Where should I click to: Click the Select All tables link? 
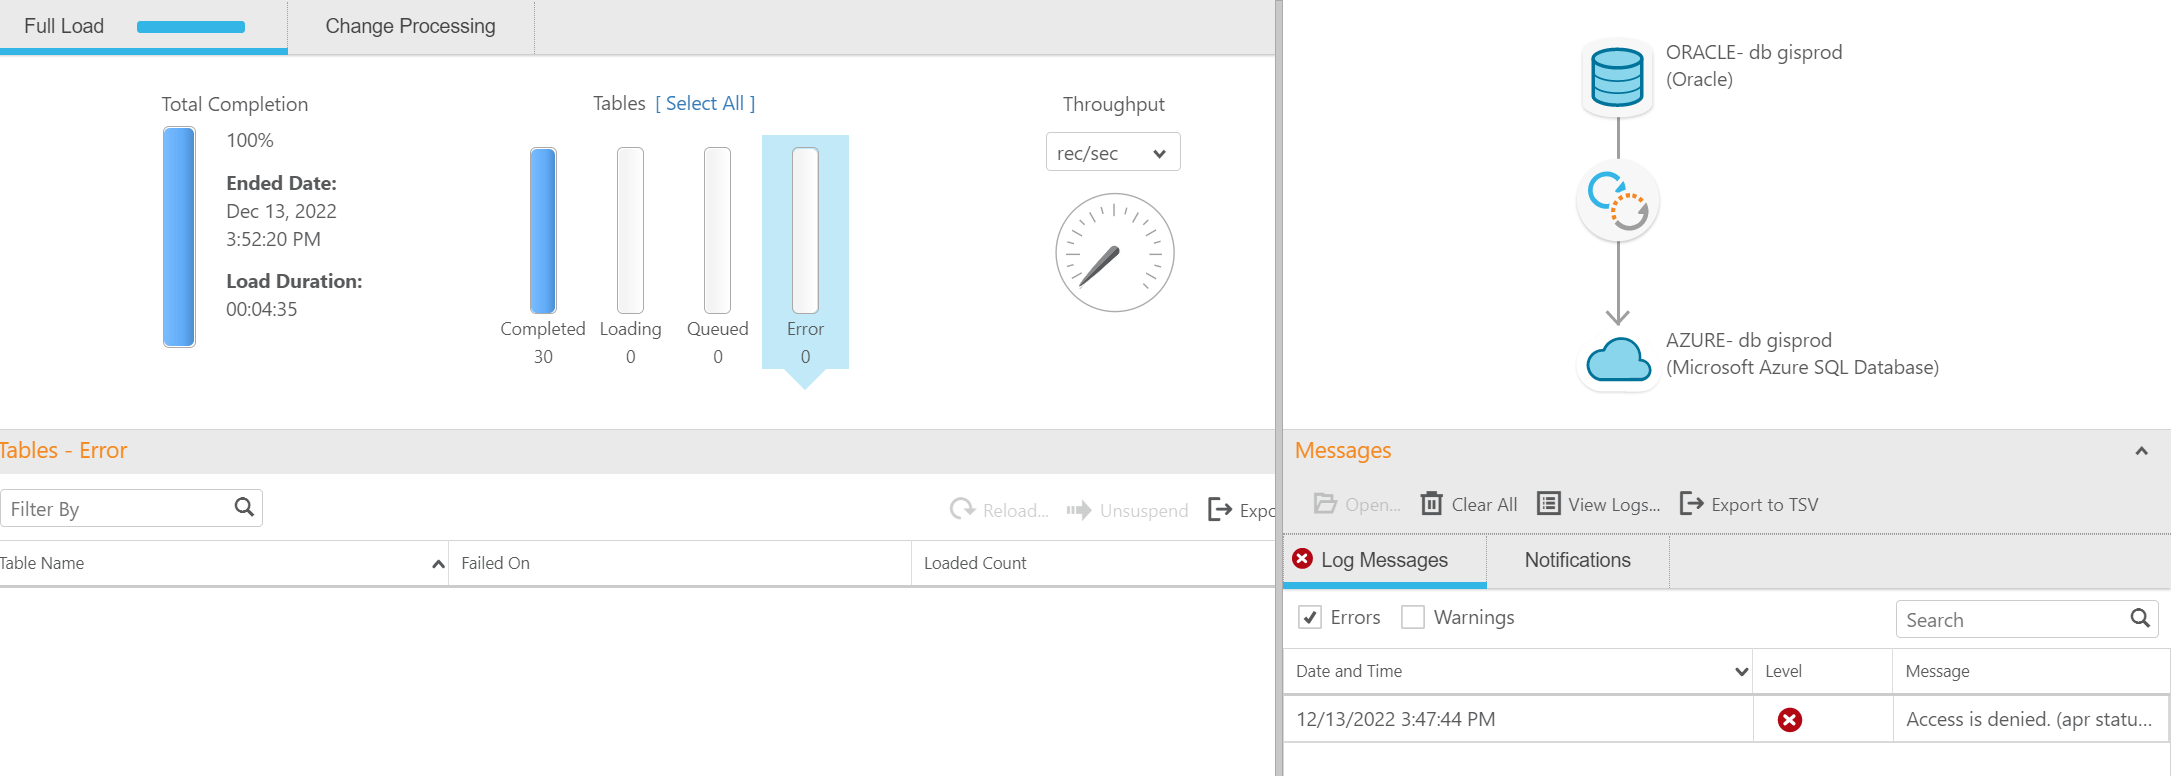[705, 104]
